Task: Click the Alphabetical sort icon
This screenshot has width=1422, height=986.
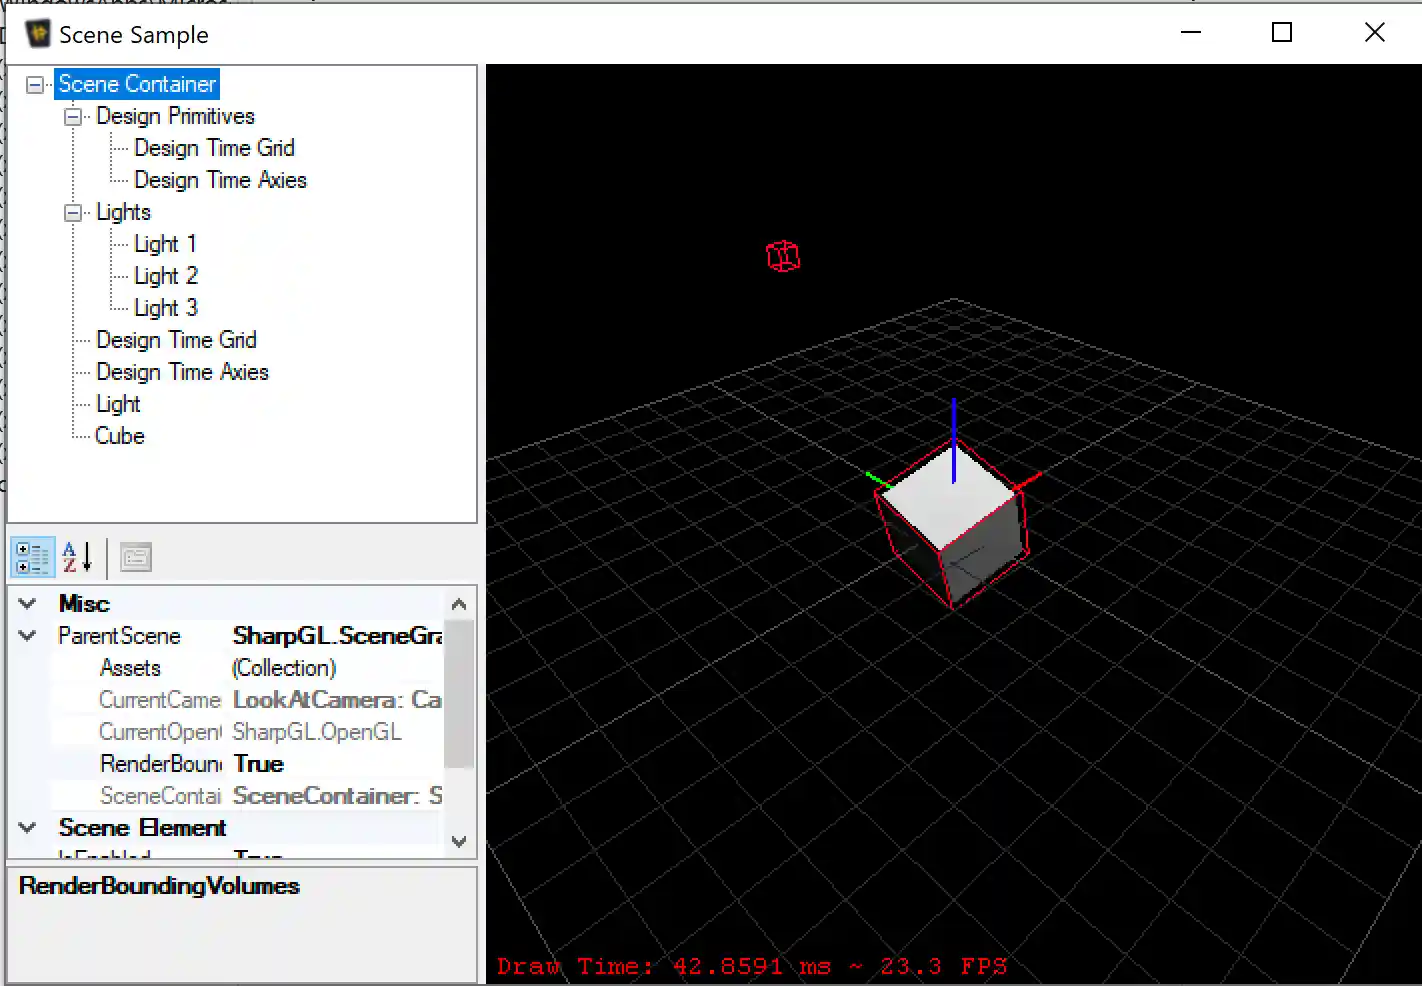Action: pyautogui.click(x=77, y=558)
